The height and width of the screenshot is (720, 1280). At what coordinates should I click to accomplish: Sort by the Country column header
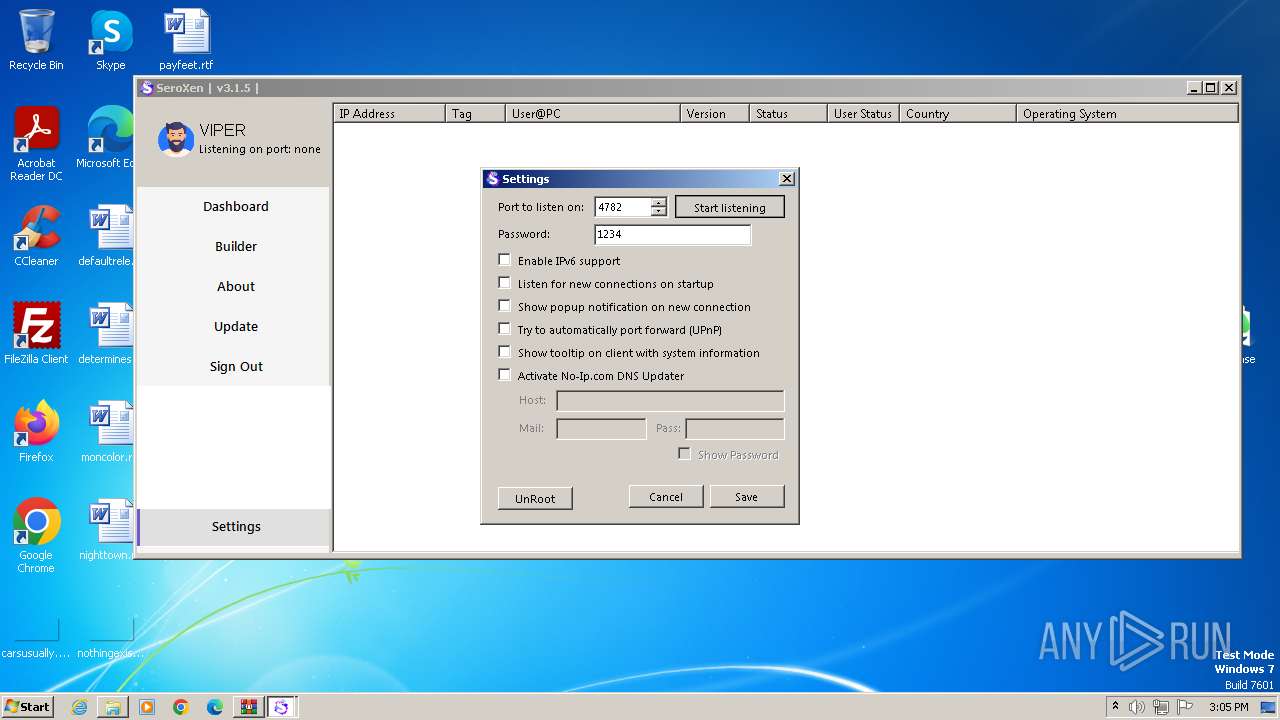958,113
